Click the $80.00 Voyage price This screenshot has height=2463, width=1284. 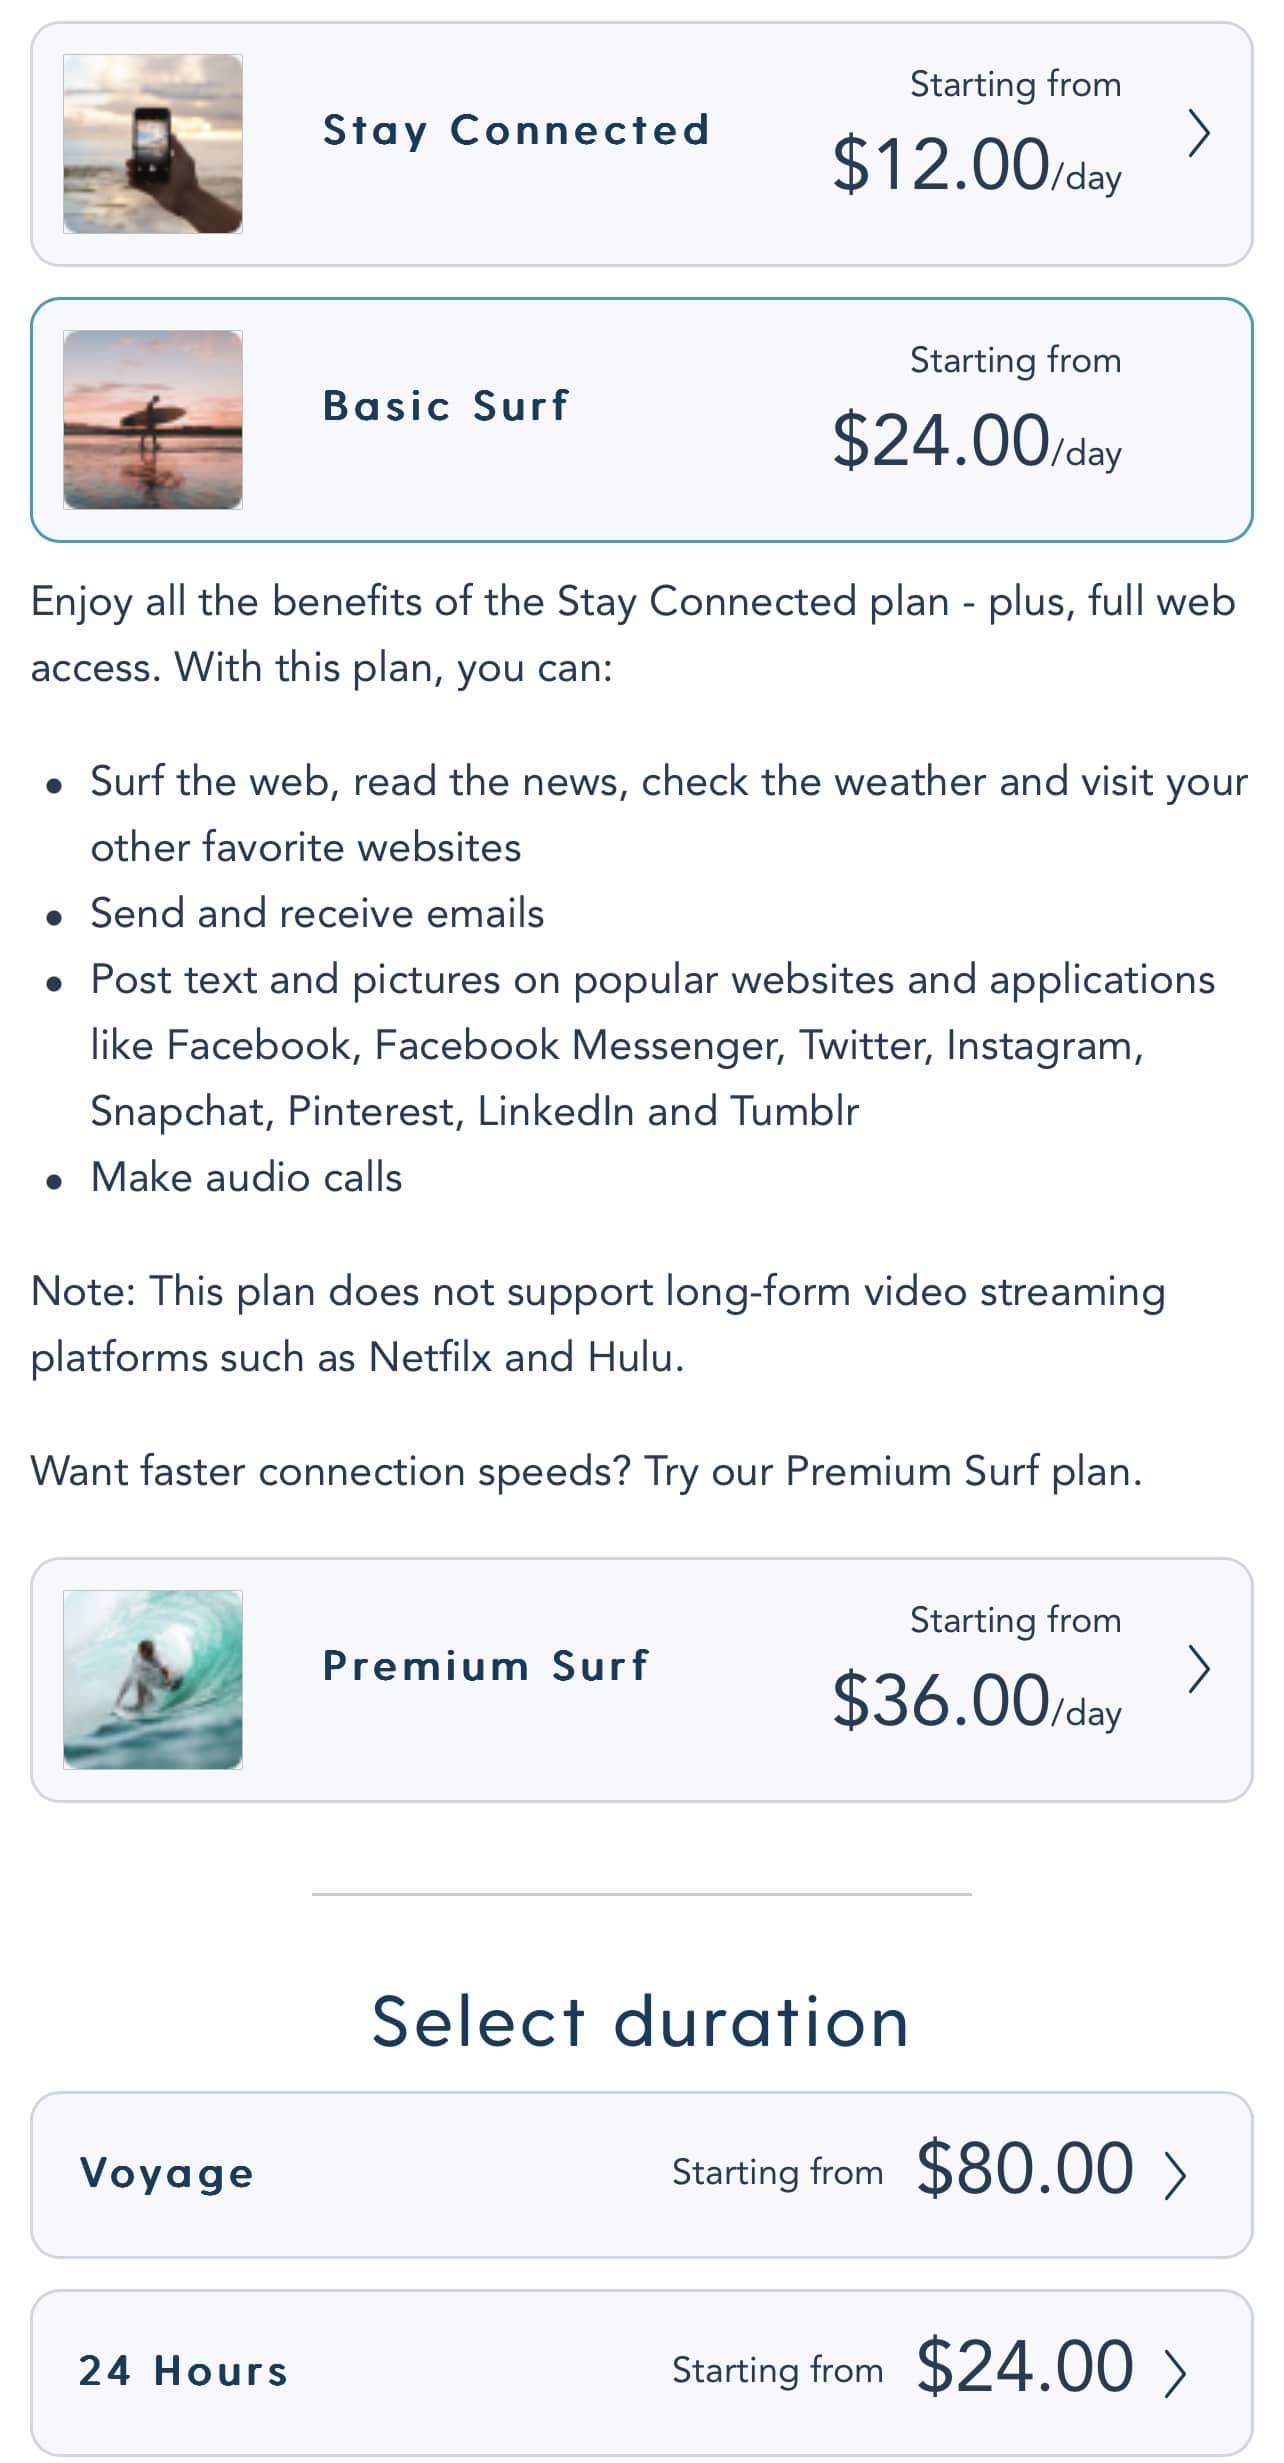pyautogui.click(x=1025, y=2168)
